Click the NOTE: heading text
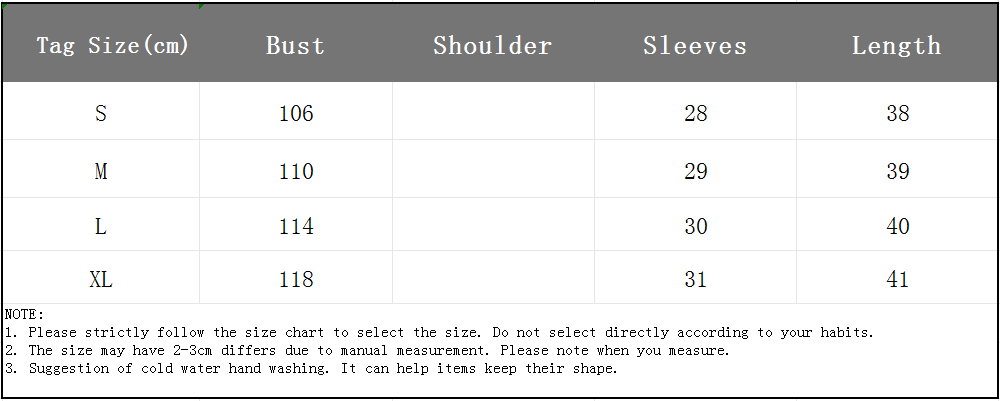 [25, 314]
